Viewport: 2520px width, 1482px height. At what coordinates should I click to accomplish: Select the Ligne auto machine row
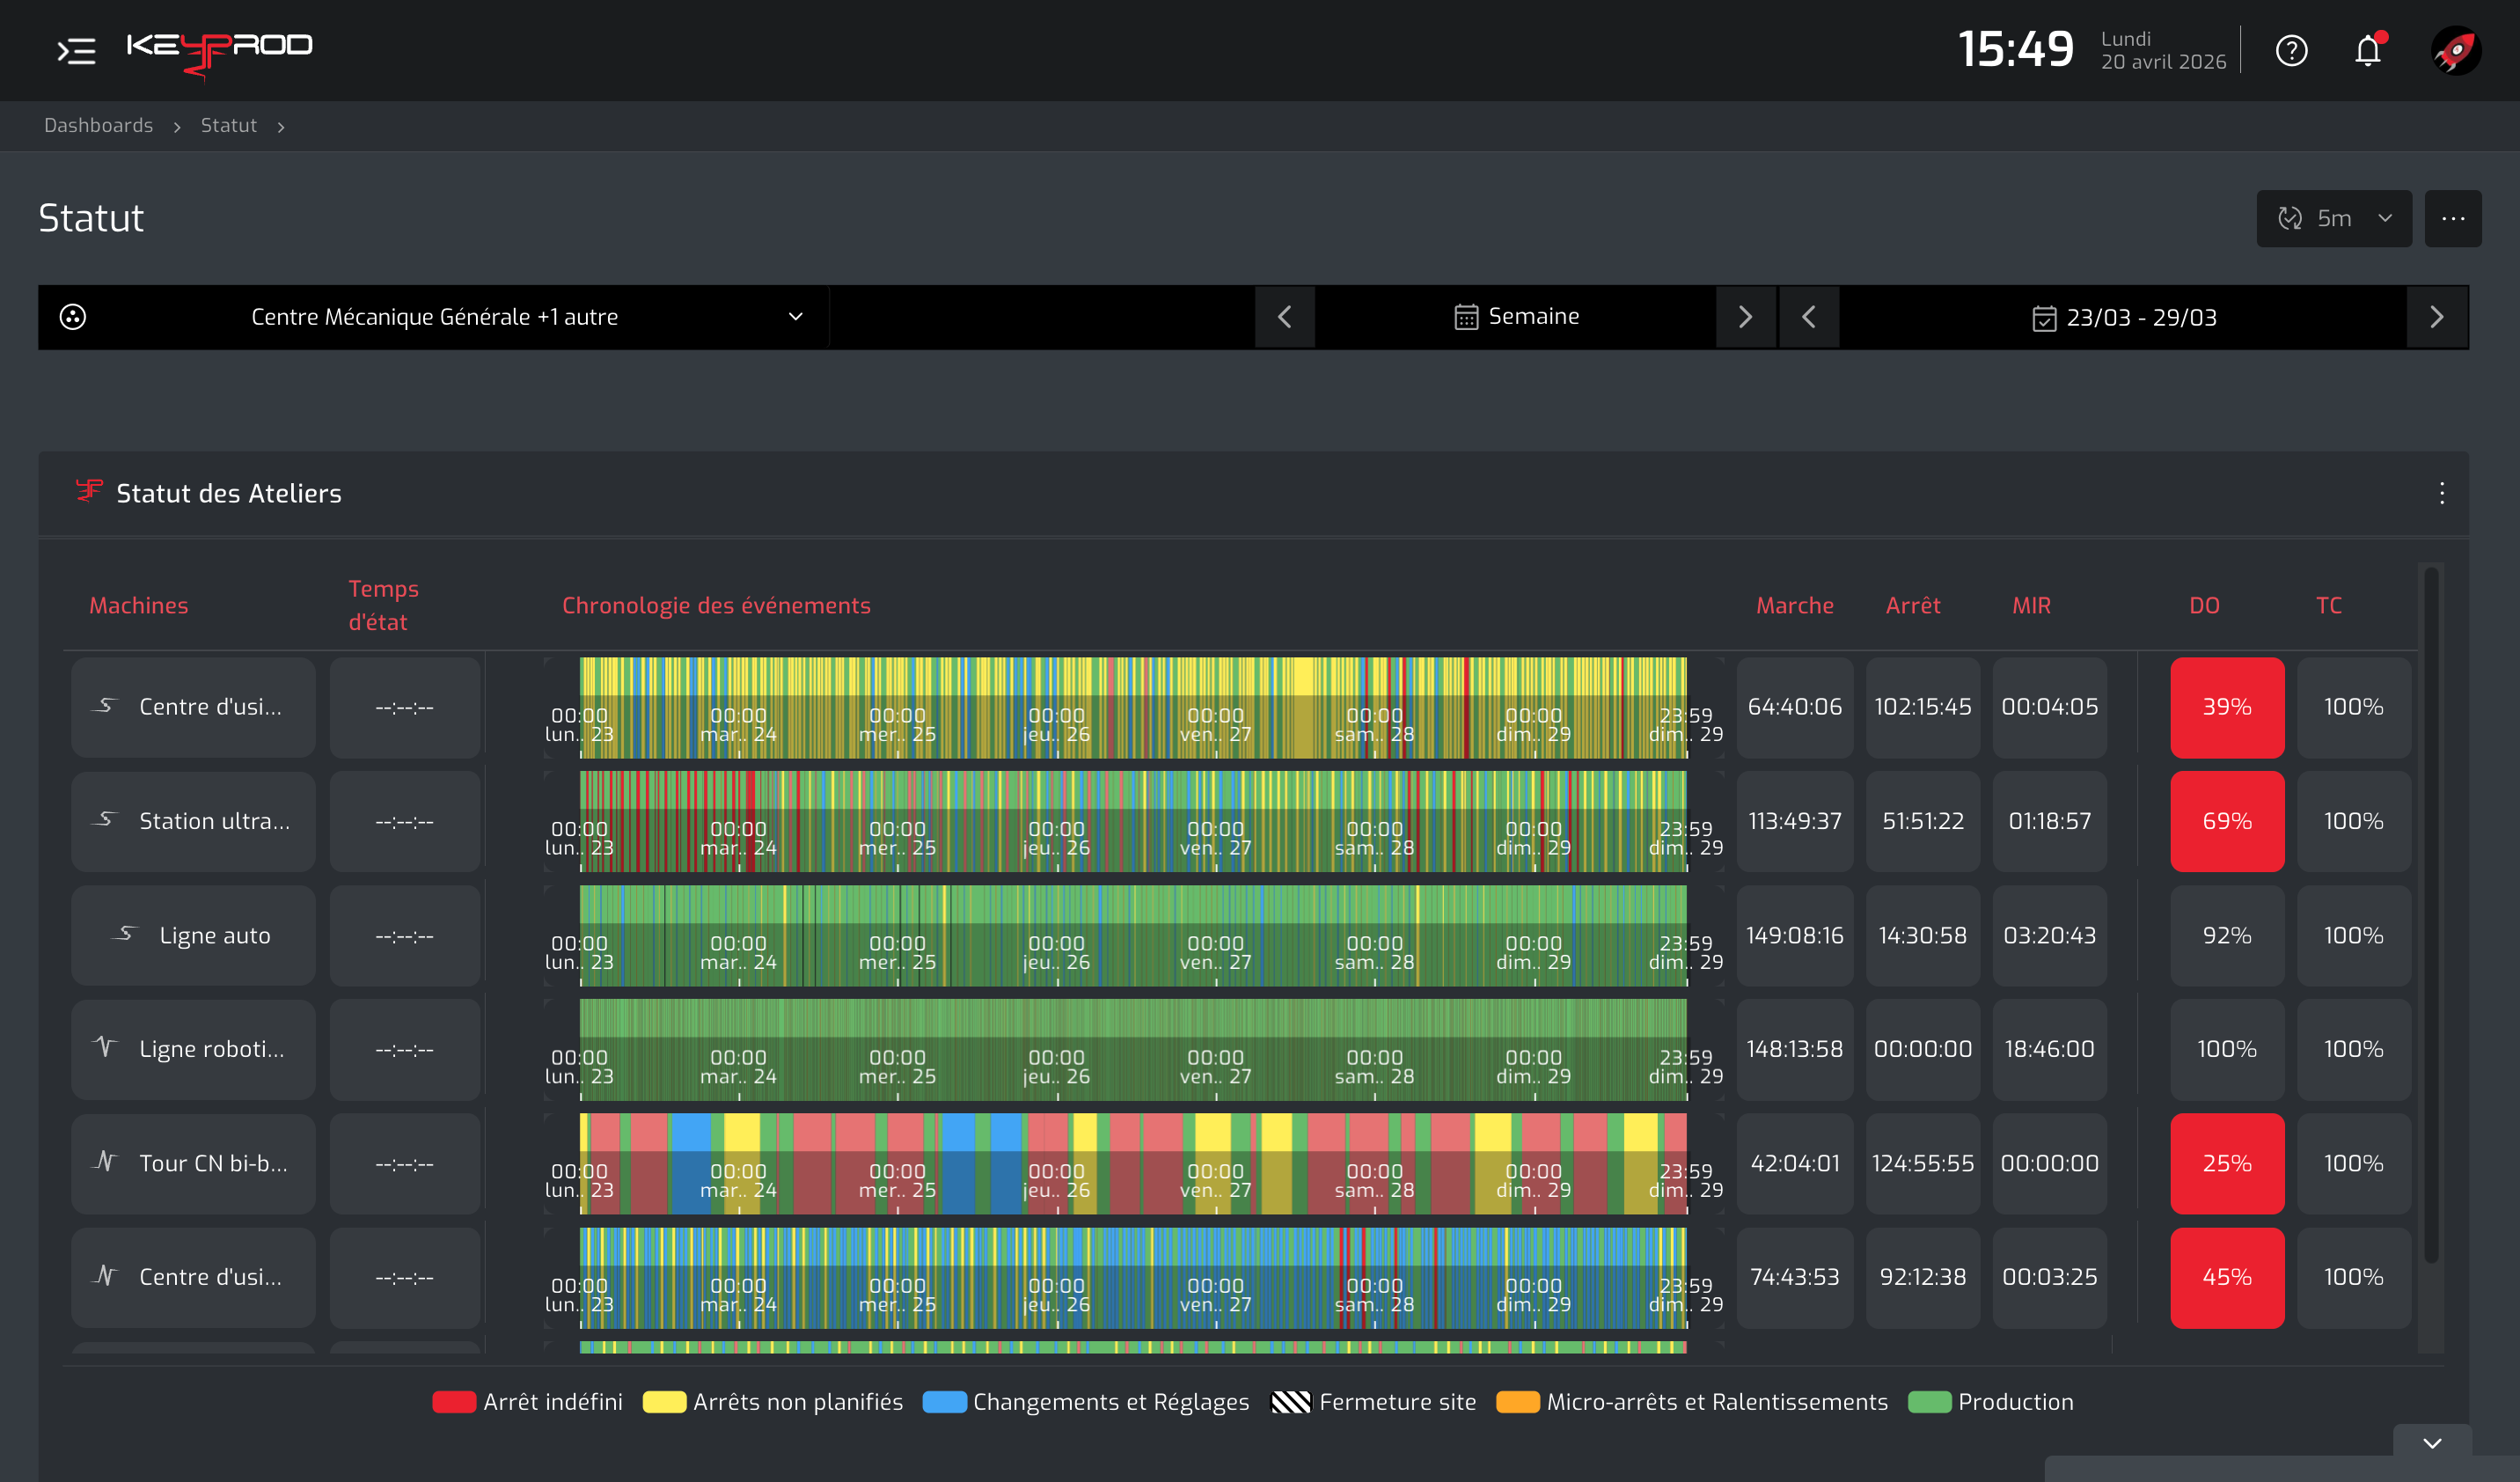coord(193,935)
